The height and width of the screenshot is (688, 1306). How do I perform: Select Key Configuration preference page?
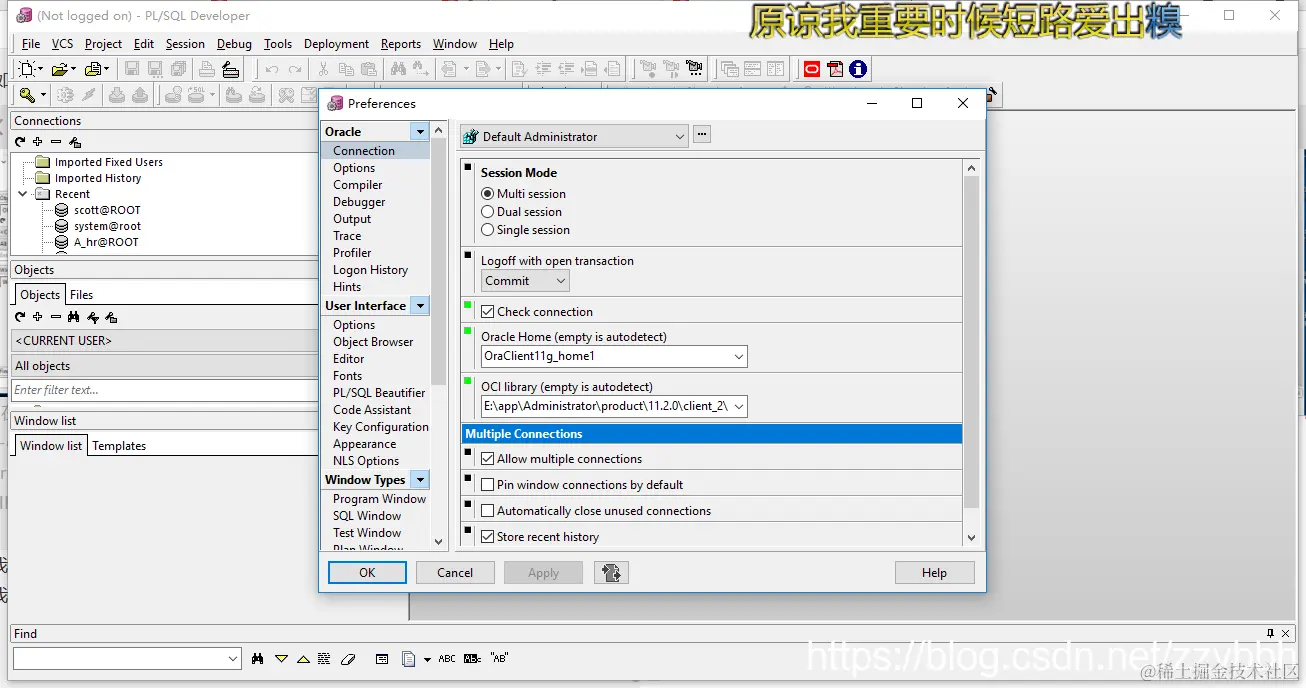click(380, 427)
